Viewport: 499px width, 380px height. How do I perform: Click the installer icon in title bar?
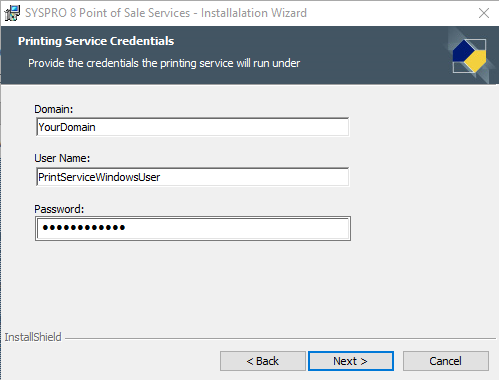(12, 13)
